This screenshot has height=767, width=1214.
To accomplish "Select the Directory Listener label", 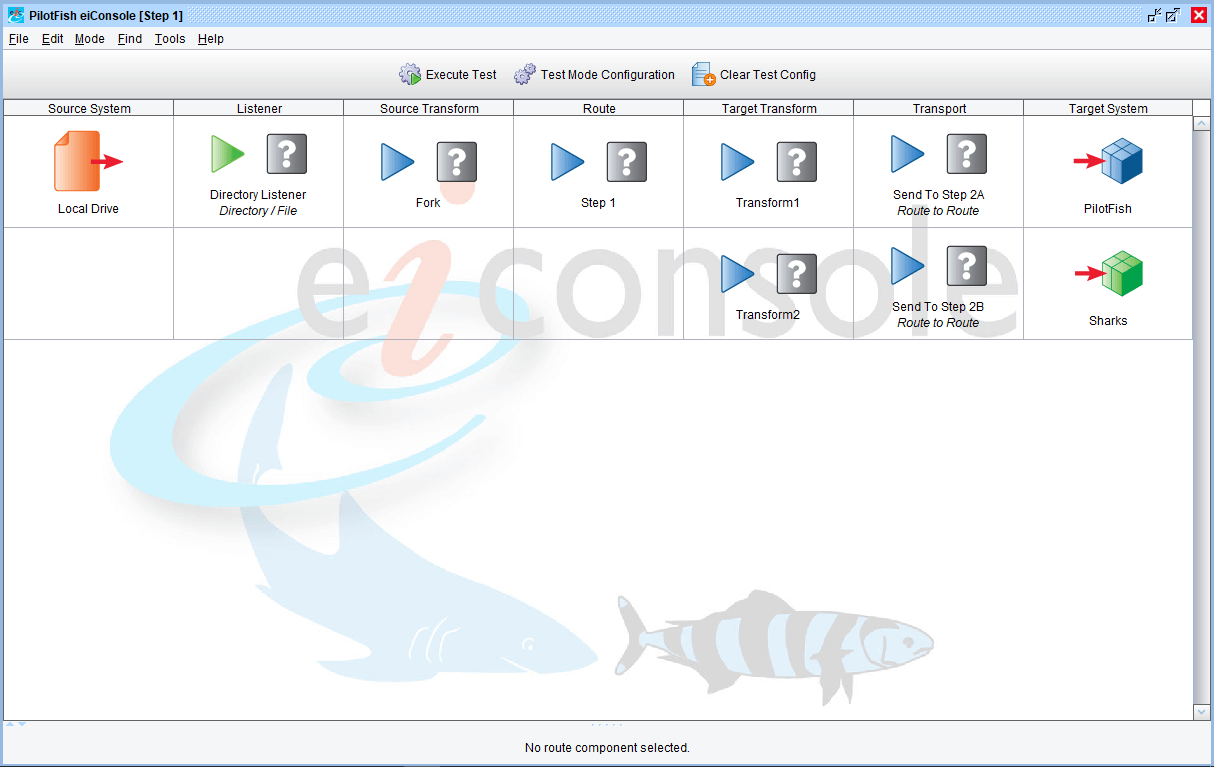I will tap(258, 195).
